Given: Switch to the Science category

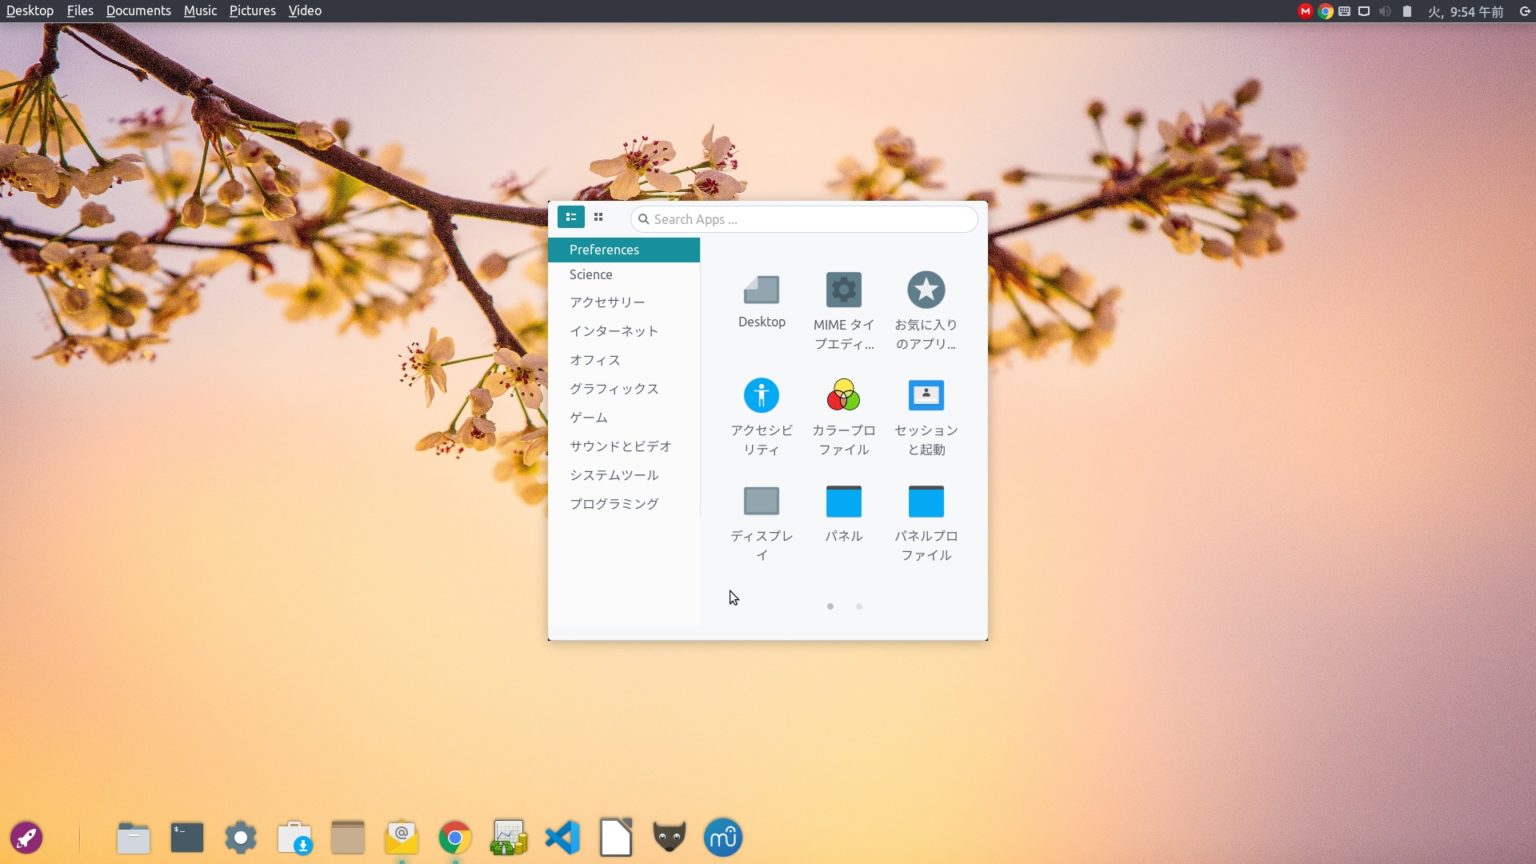Looking at the screenshot, I should coord(590,274).
